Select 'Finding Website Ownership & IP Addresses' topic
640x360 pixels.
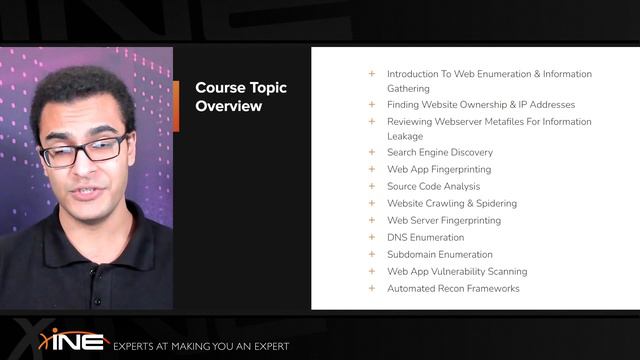coord(481,105)
